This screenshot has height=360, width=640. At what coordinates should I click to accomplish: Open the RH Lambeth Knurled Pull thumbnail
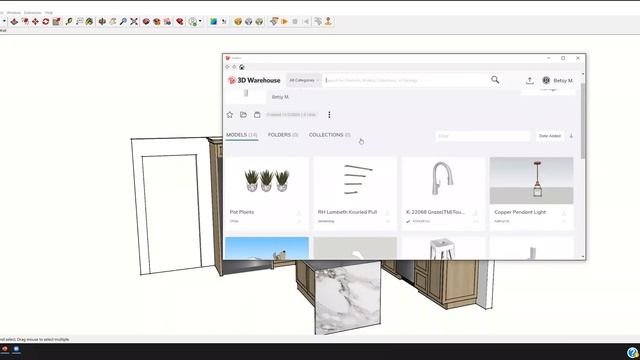click(355, 180)
